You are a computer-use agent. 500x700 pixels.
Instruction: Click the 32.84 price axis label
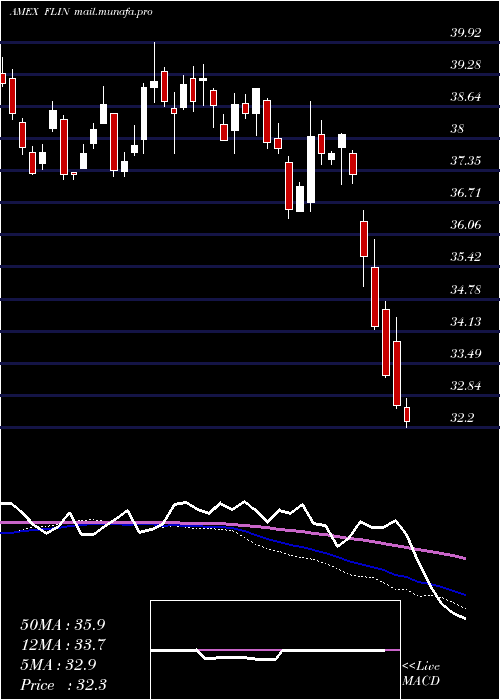[x=466, y=386]
